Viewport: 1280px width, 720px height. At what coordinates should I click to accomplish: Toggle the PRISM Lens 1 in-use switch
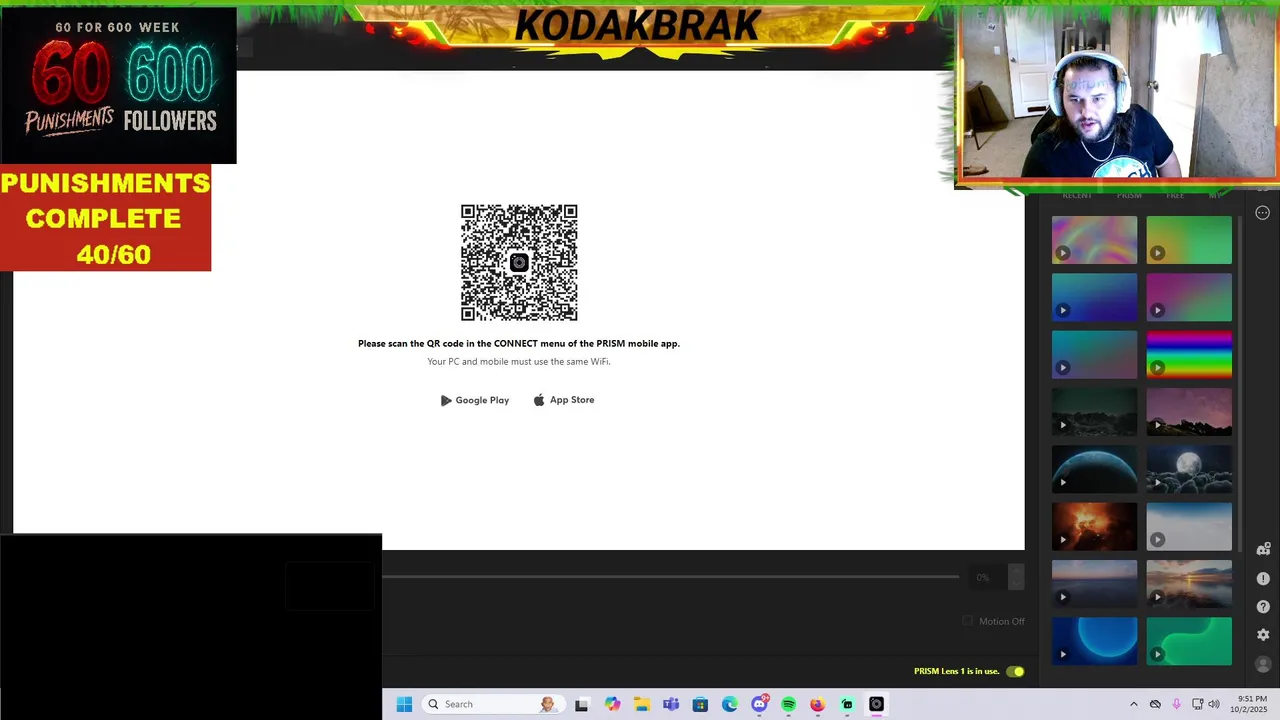[x=1015, y=671]
